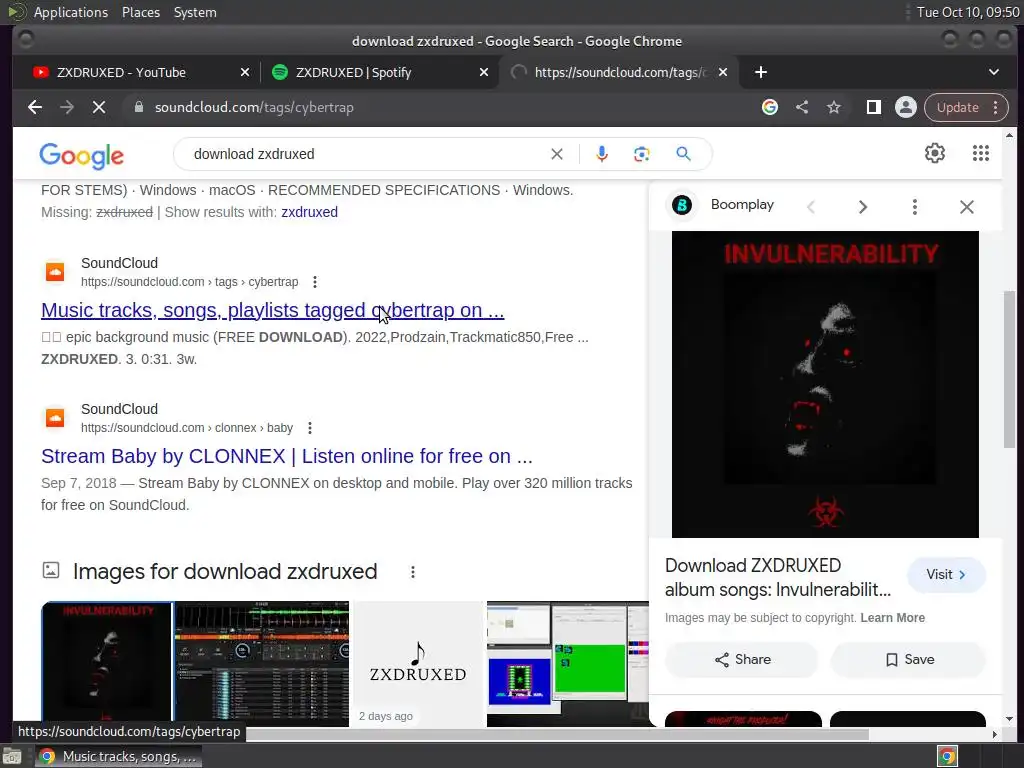Show the next image in the panel
Screen dimensions: 1024x768
pyautogui.click(x=863, y=207)
